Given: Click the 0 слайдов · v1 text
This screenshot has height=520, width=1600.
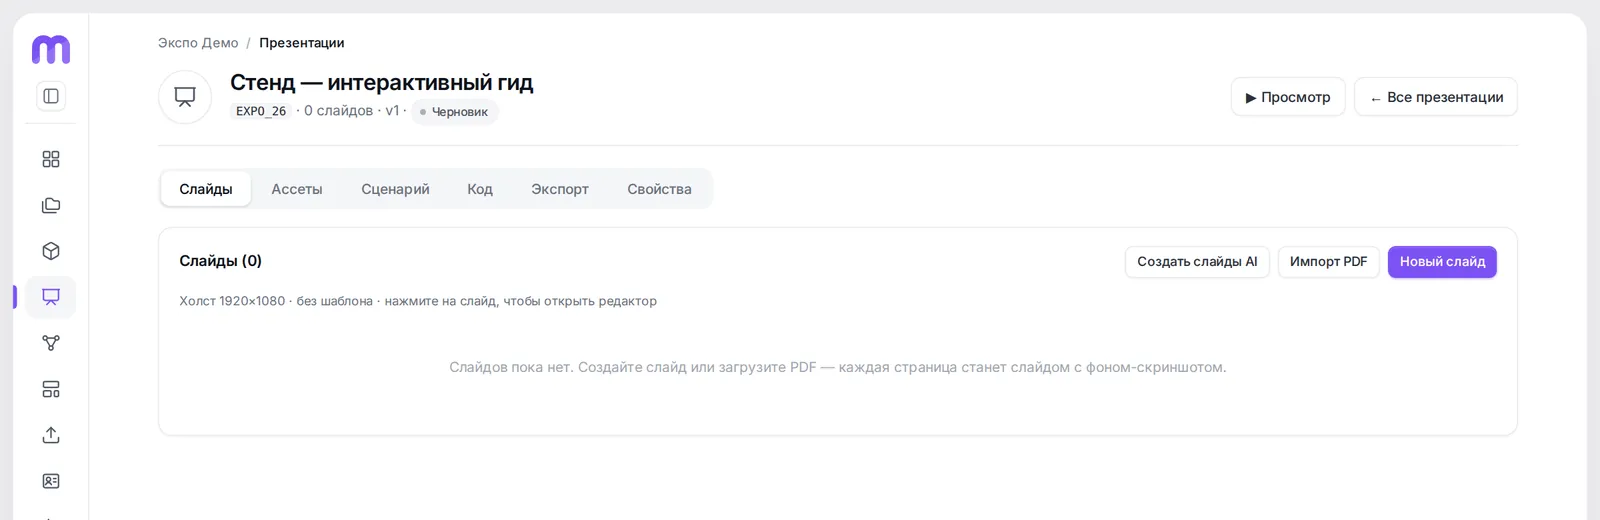Looking at the screenshot, I should 351,111.
